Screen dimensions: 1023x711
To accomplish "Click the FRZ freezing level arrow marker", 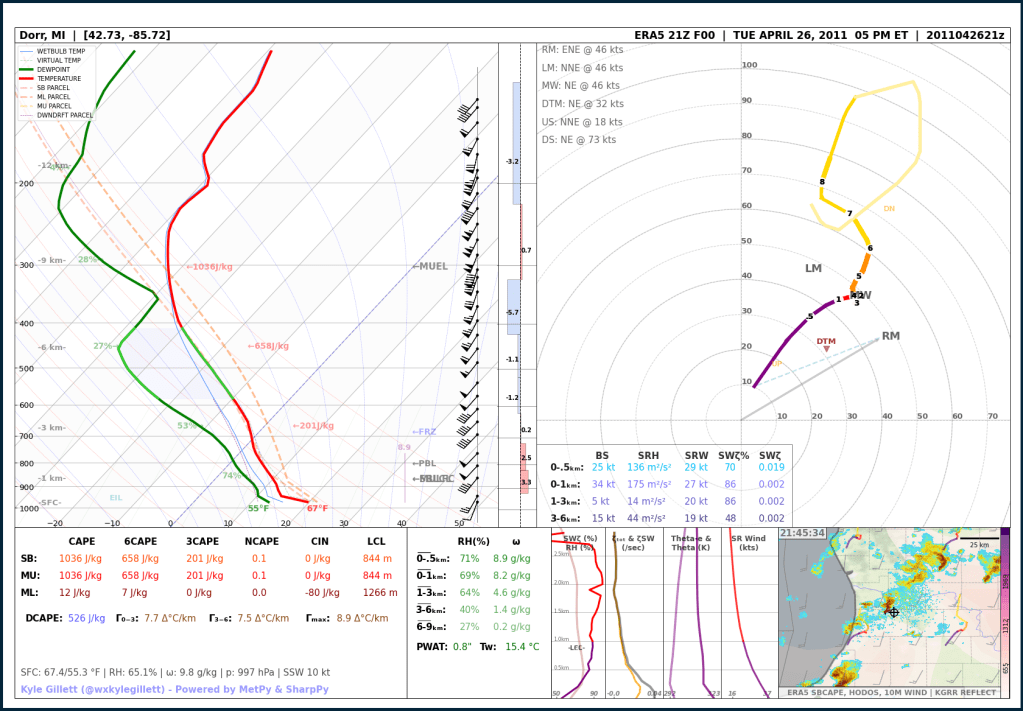I will coord(424,432).
